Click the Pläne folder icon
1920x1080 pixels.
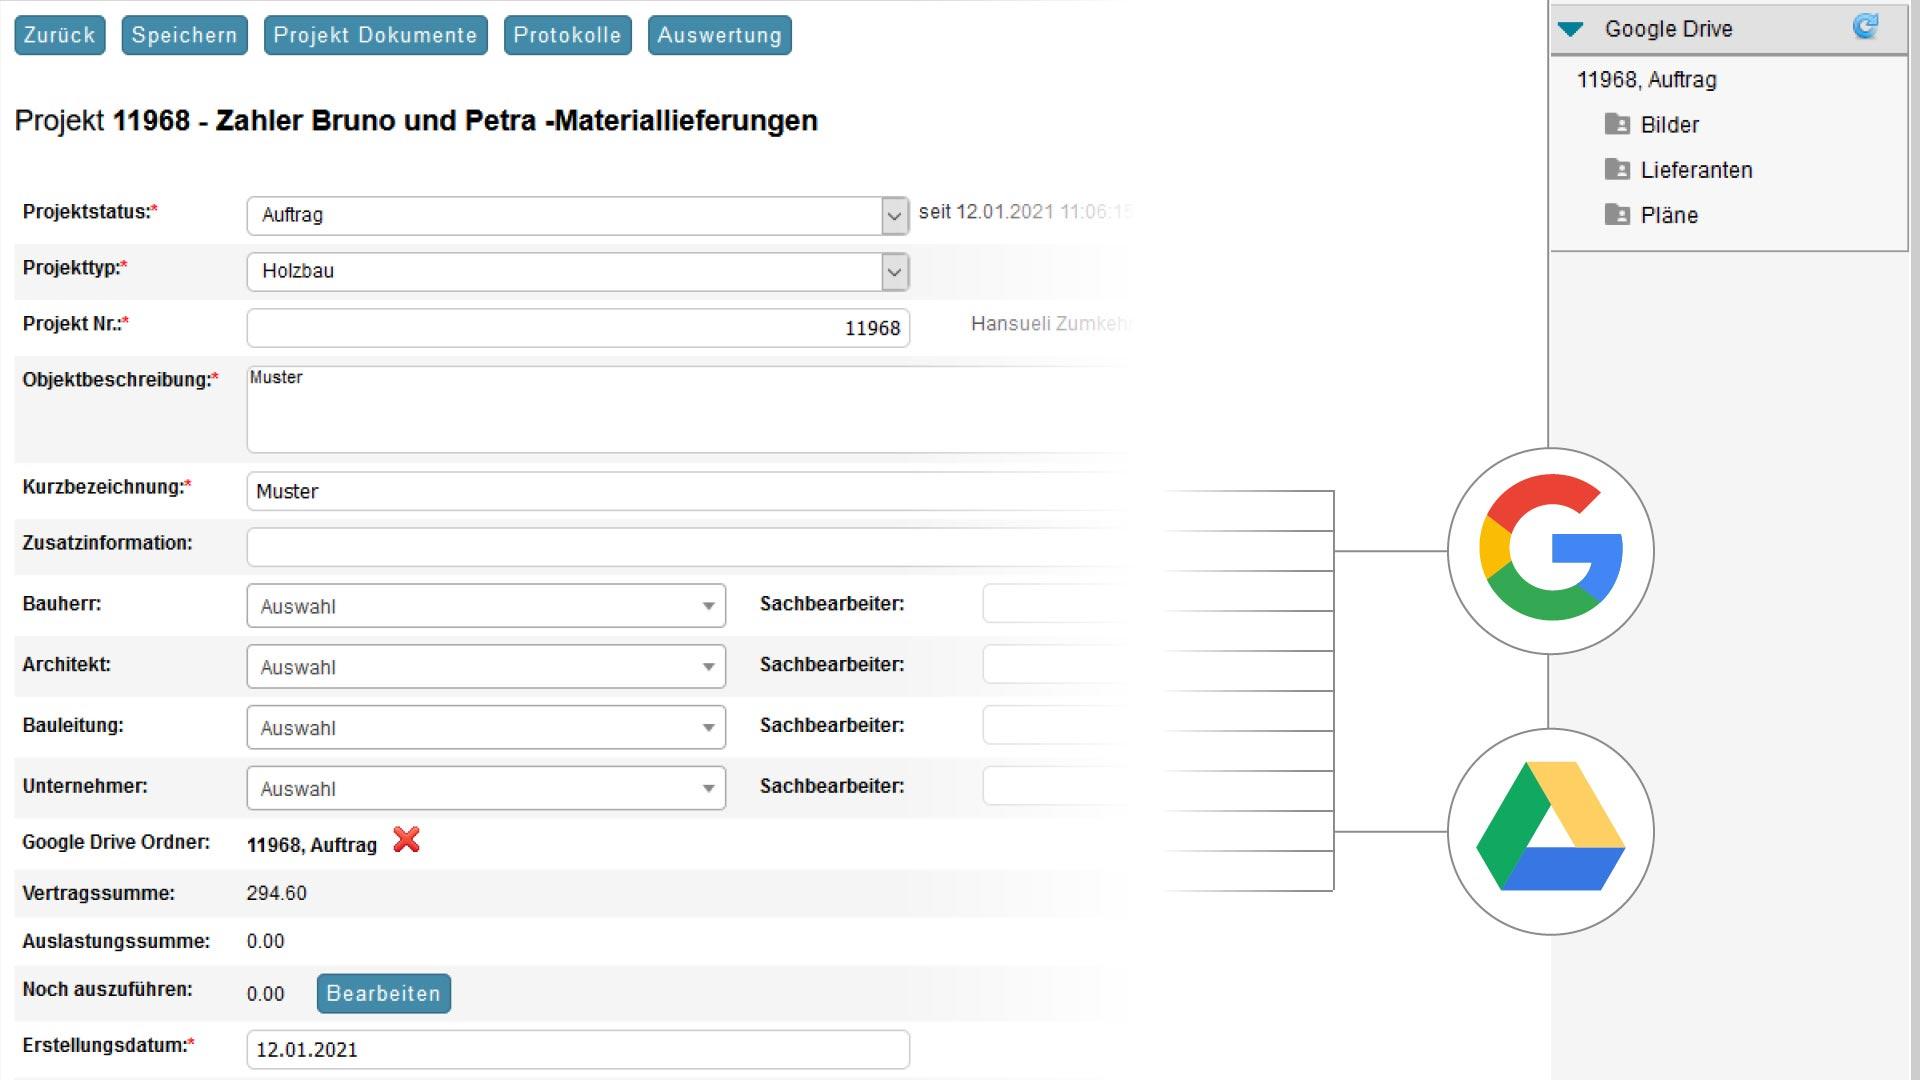click(x=1617, y=214)
